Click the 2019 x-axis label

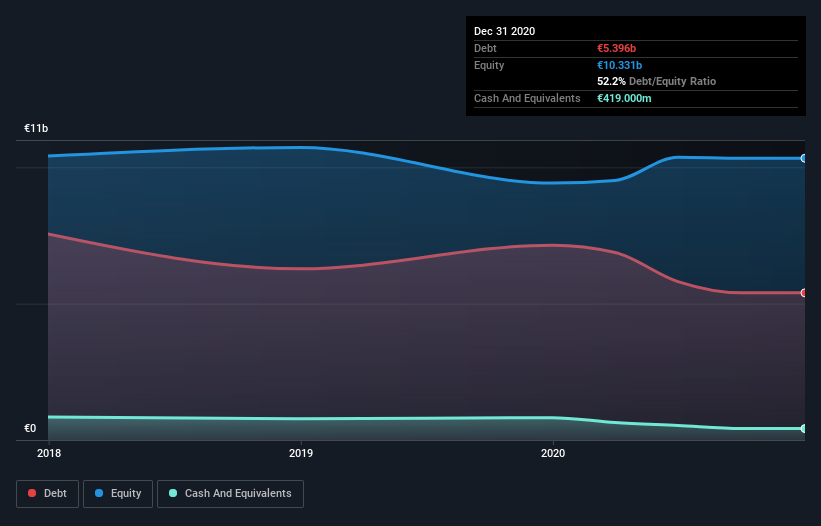click(x=301, y=453)
